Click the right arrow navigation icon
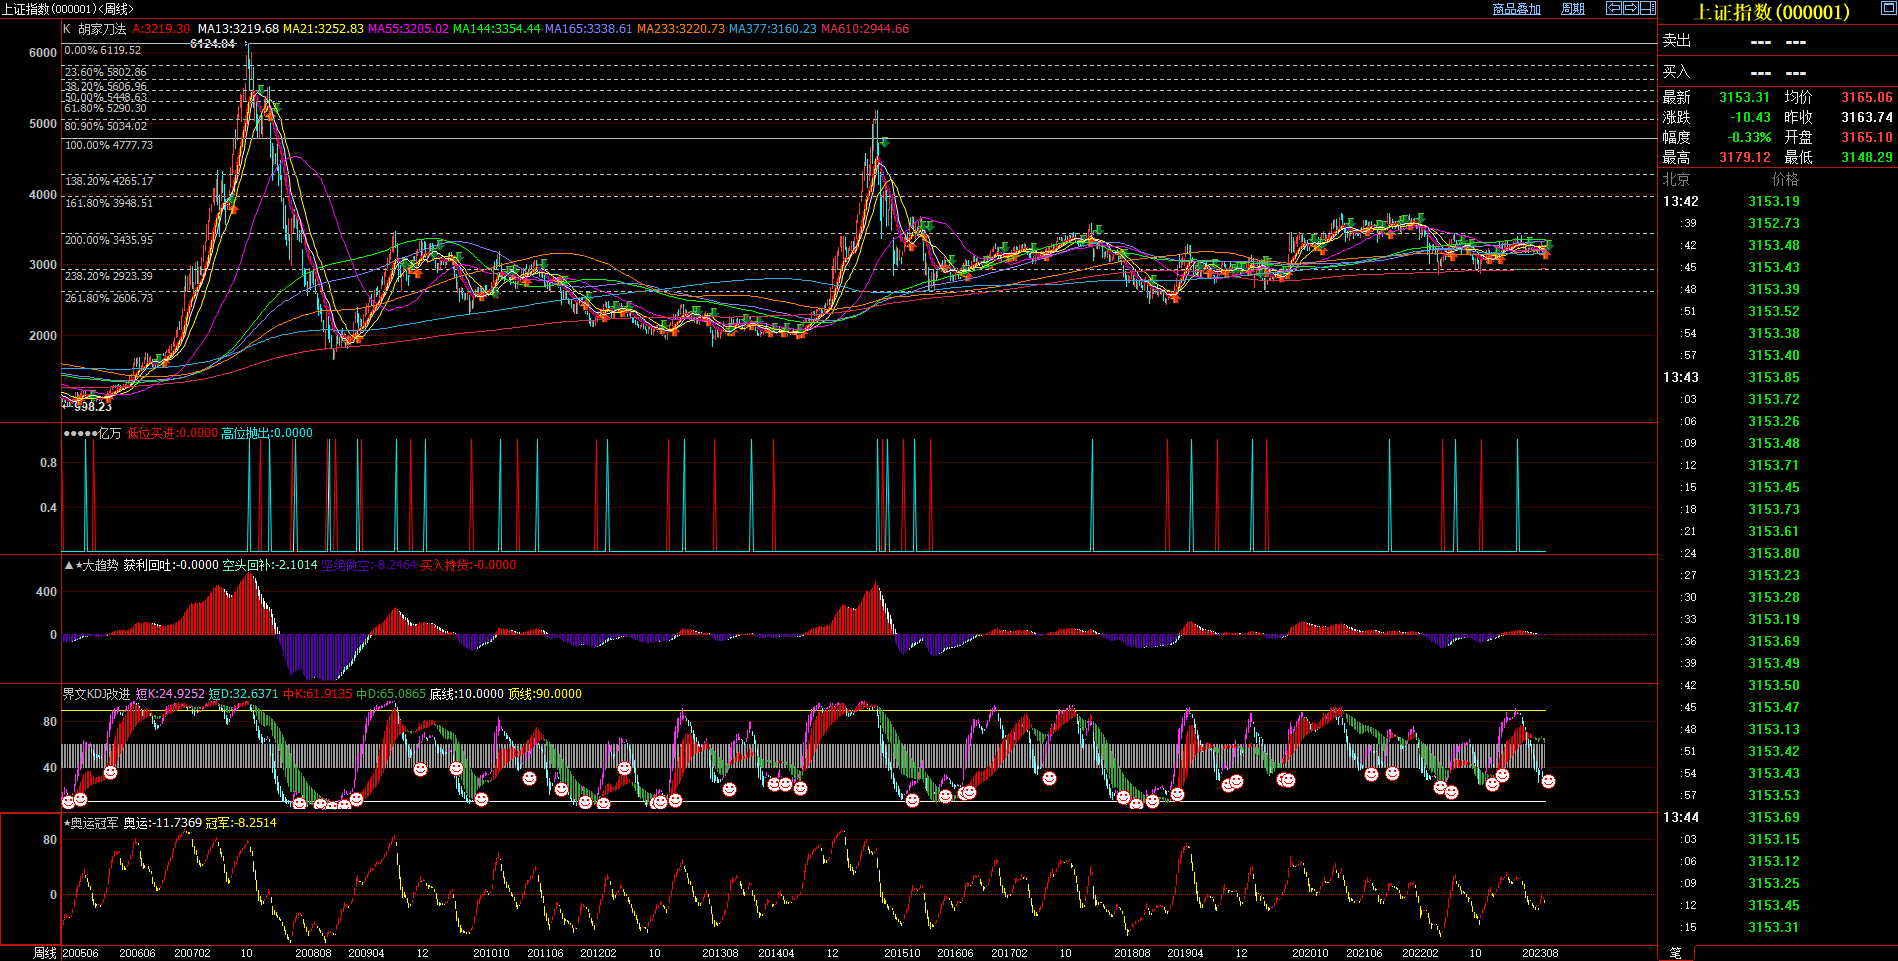Image resolution: width=1898 pixels, height=961 pixels. (x=1630, y=8)
